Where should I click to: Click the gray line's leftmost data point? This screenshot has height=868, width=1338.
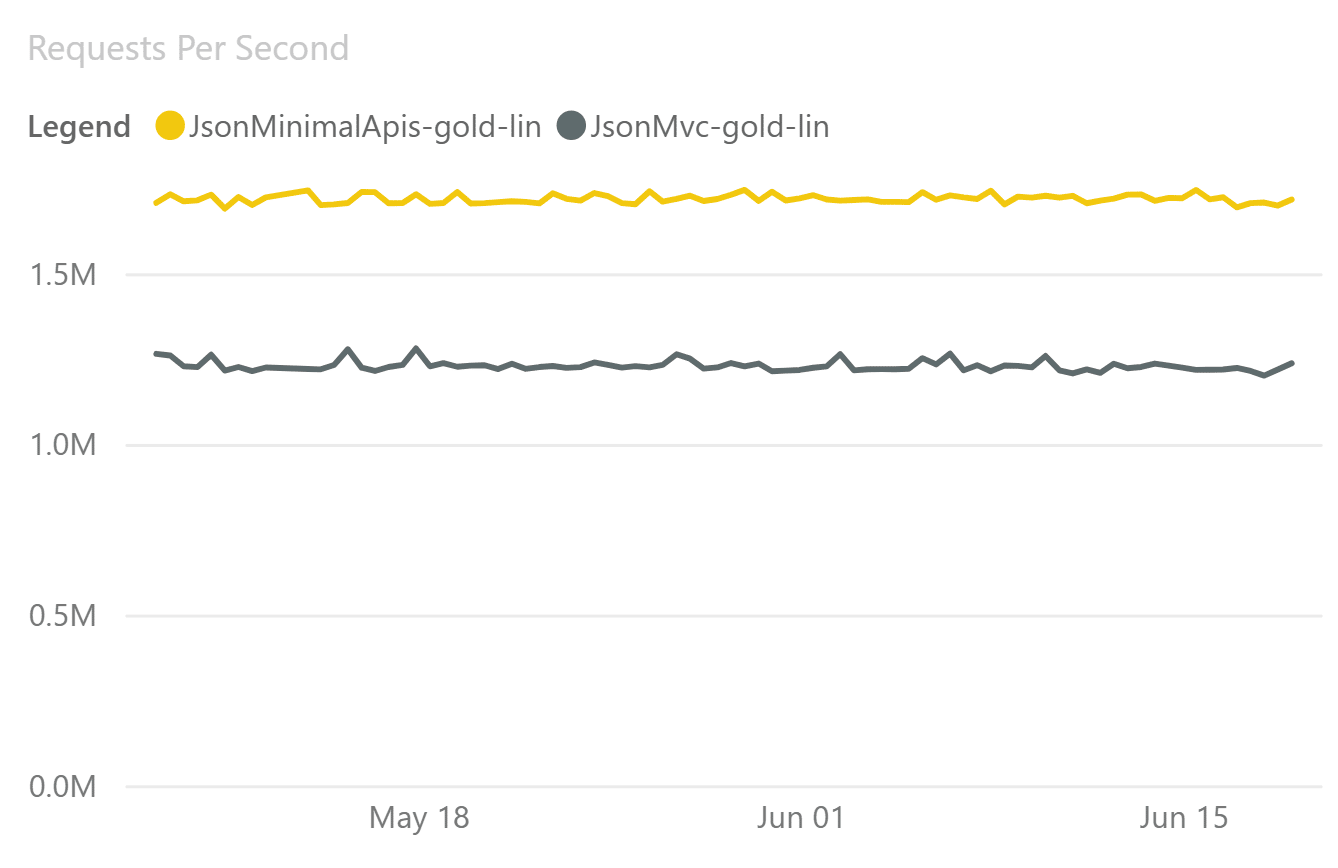(x=156, y=354)
